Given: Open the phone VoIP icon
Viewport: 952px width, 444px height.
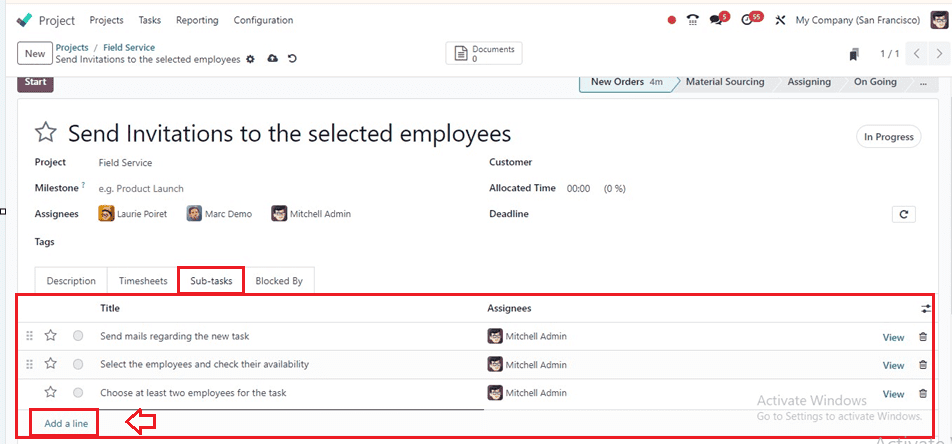Looking at the screenshot, I should [693, 19].
